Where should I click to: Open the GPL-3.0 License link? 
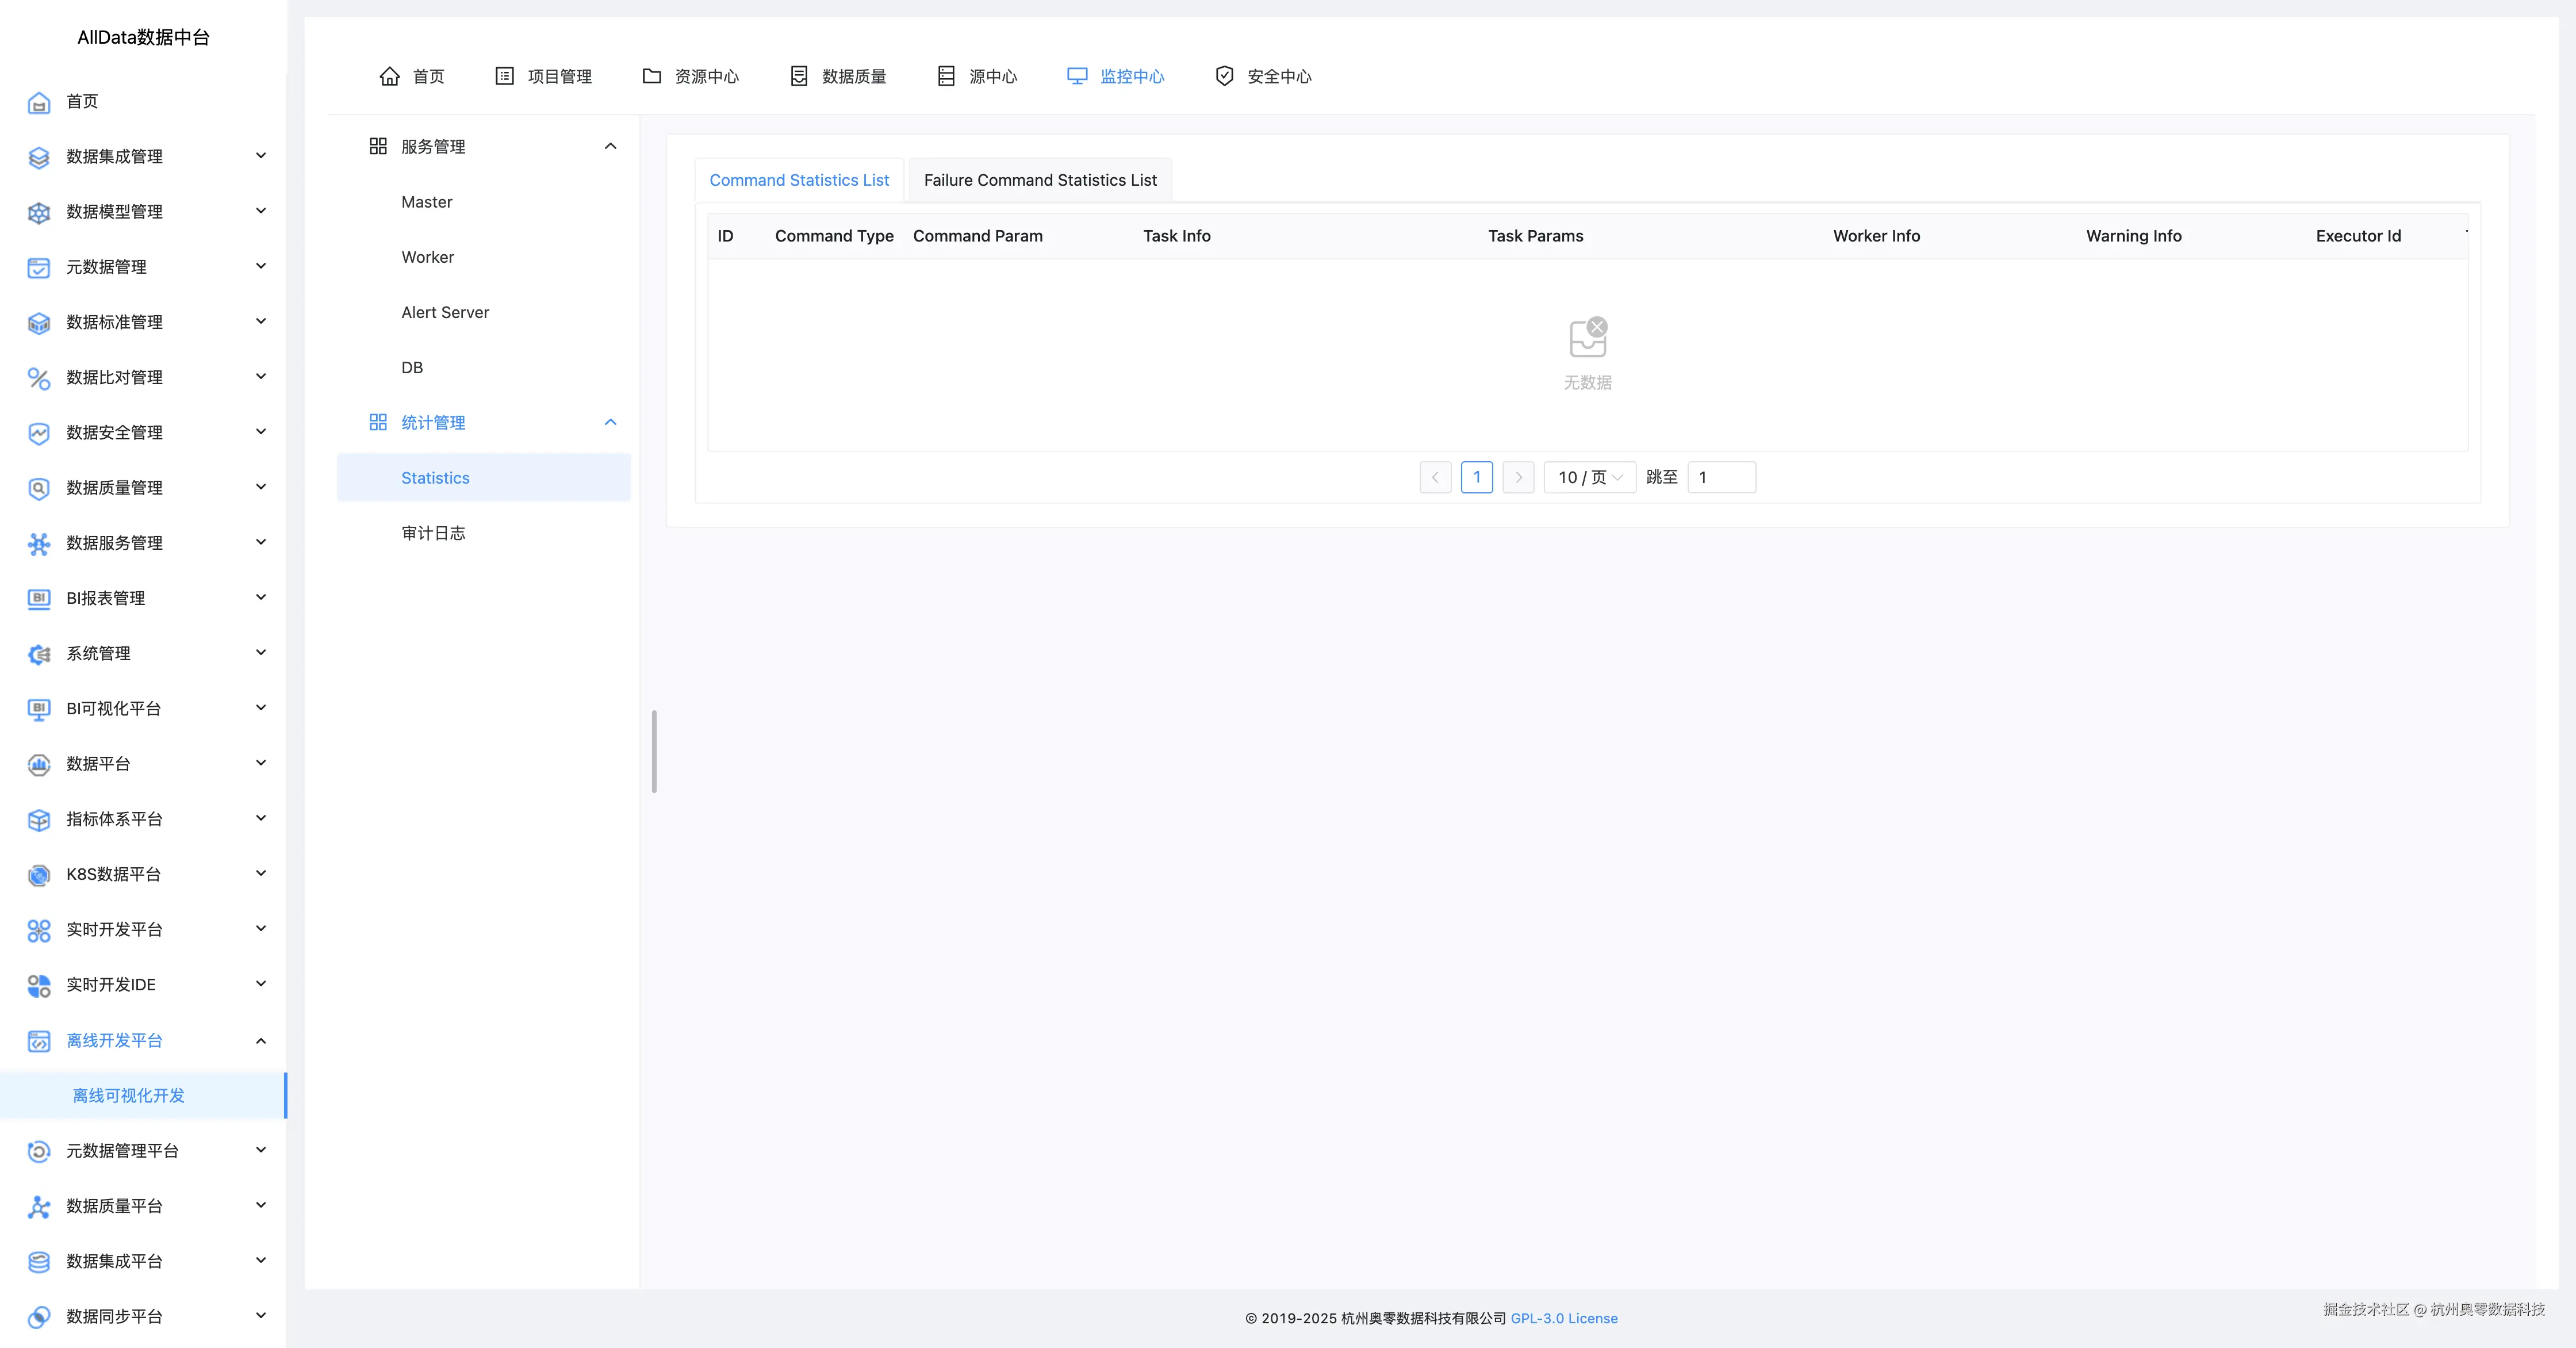(x=1563, y=1318)
